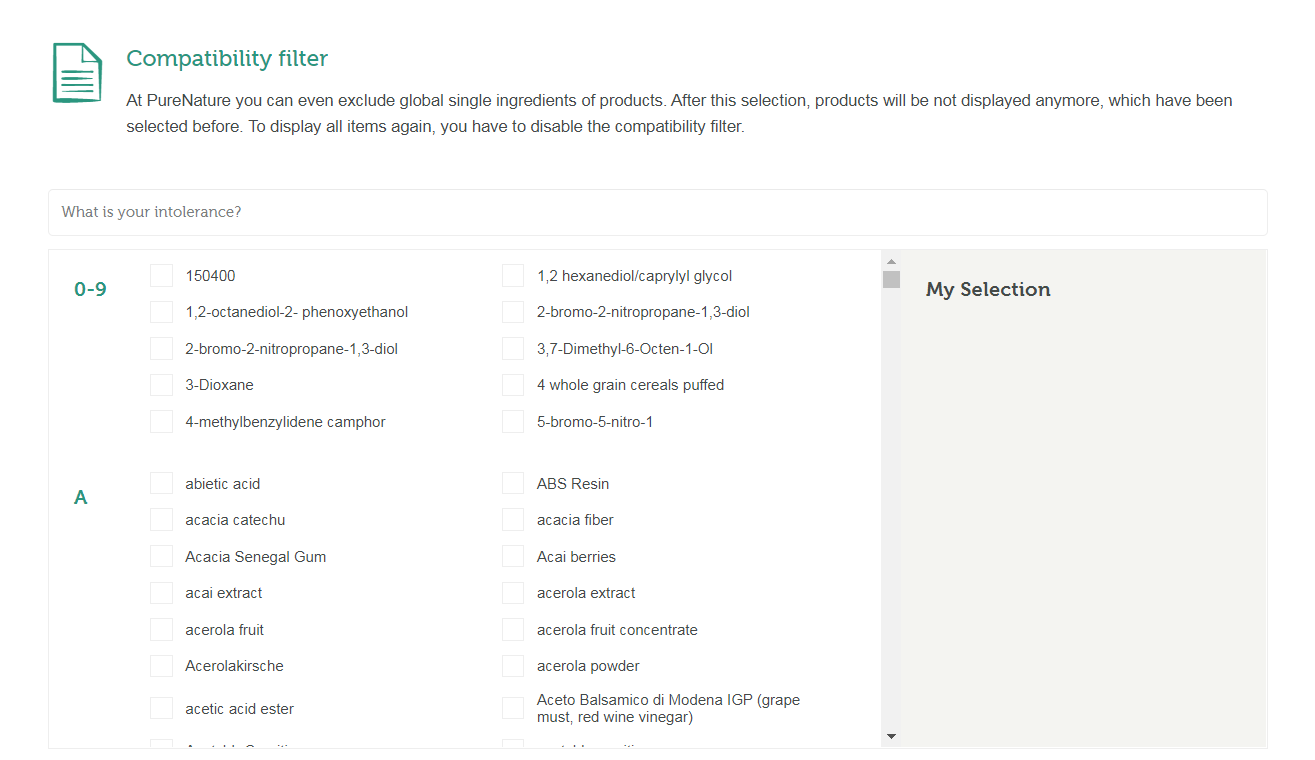This screenshot has height=760, width=1315.
Task: Click the Aceto Balsamico di Modena label
Action: [667, 708]
